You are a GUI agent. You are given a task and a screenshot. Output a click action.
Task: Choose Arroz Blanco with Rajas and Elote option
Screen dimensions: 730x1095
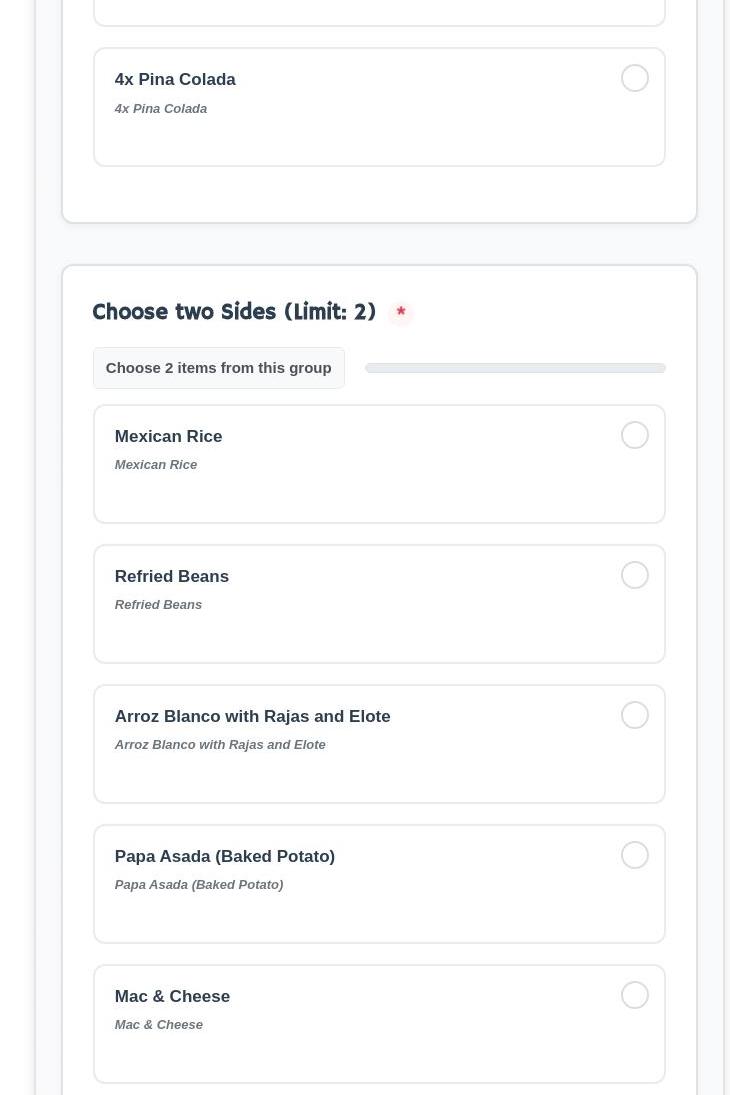[x=634, y=715]
